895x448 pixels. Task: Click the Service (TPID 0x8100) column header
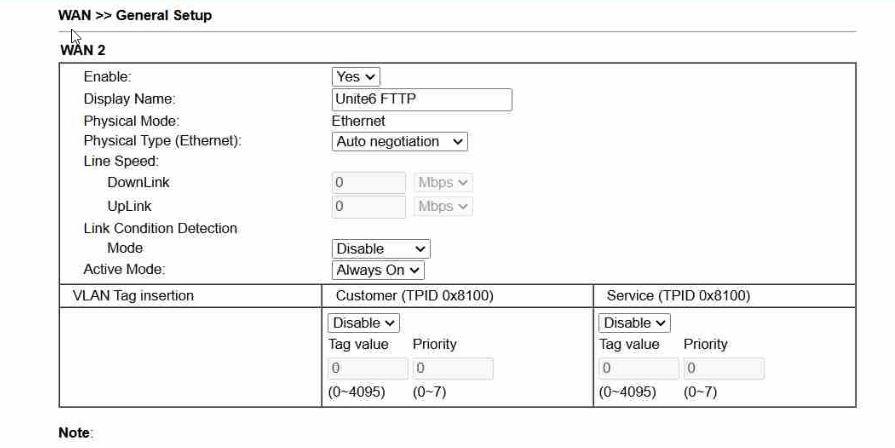(678, 296)
